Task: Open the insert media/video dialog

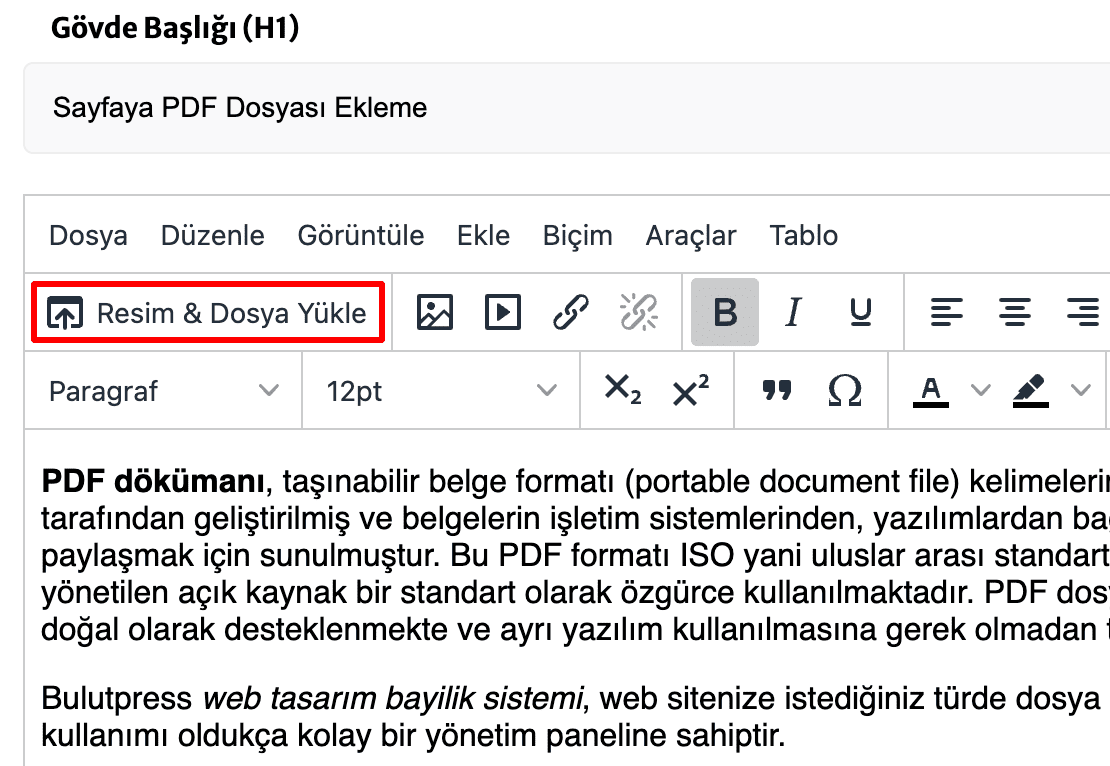Action: pyautogui.click(x=503, y=311)
